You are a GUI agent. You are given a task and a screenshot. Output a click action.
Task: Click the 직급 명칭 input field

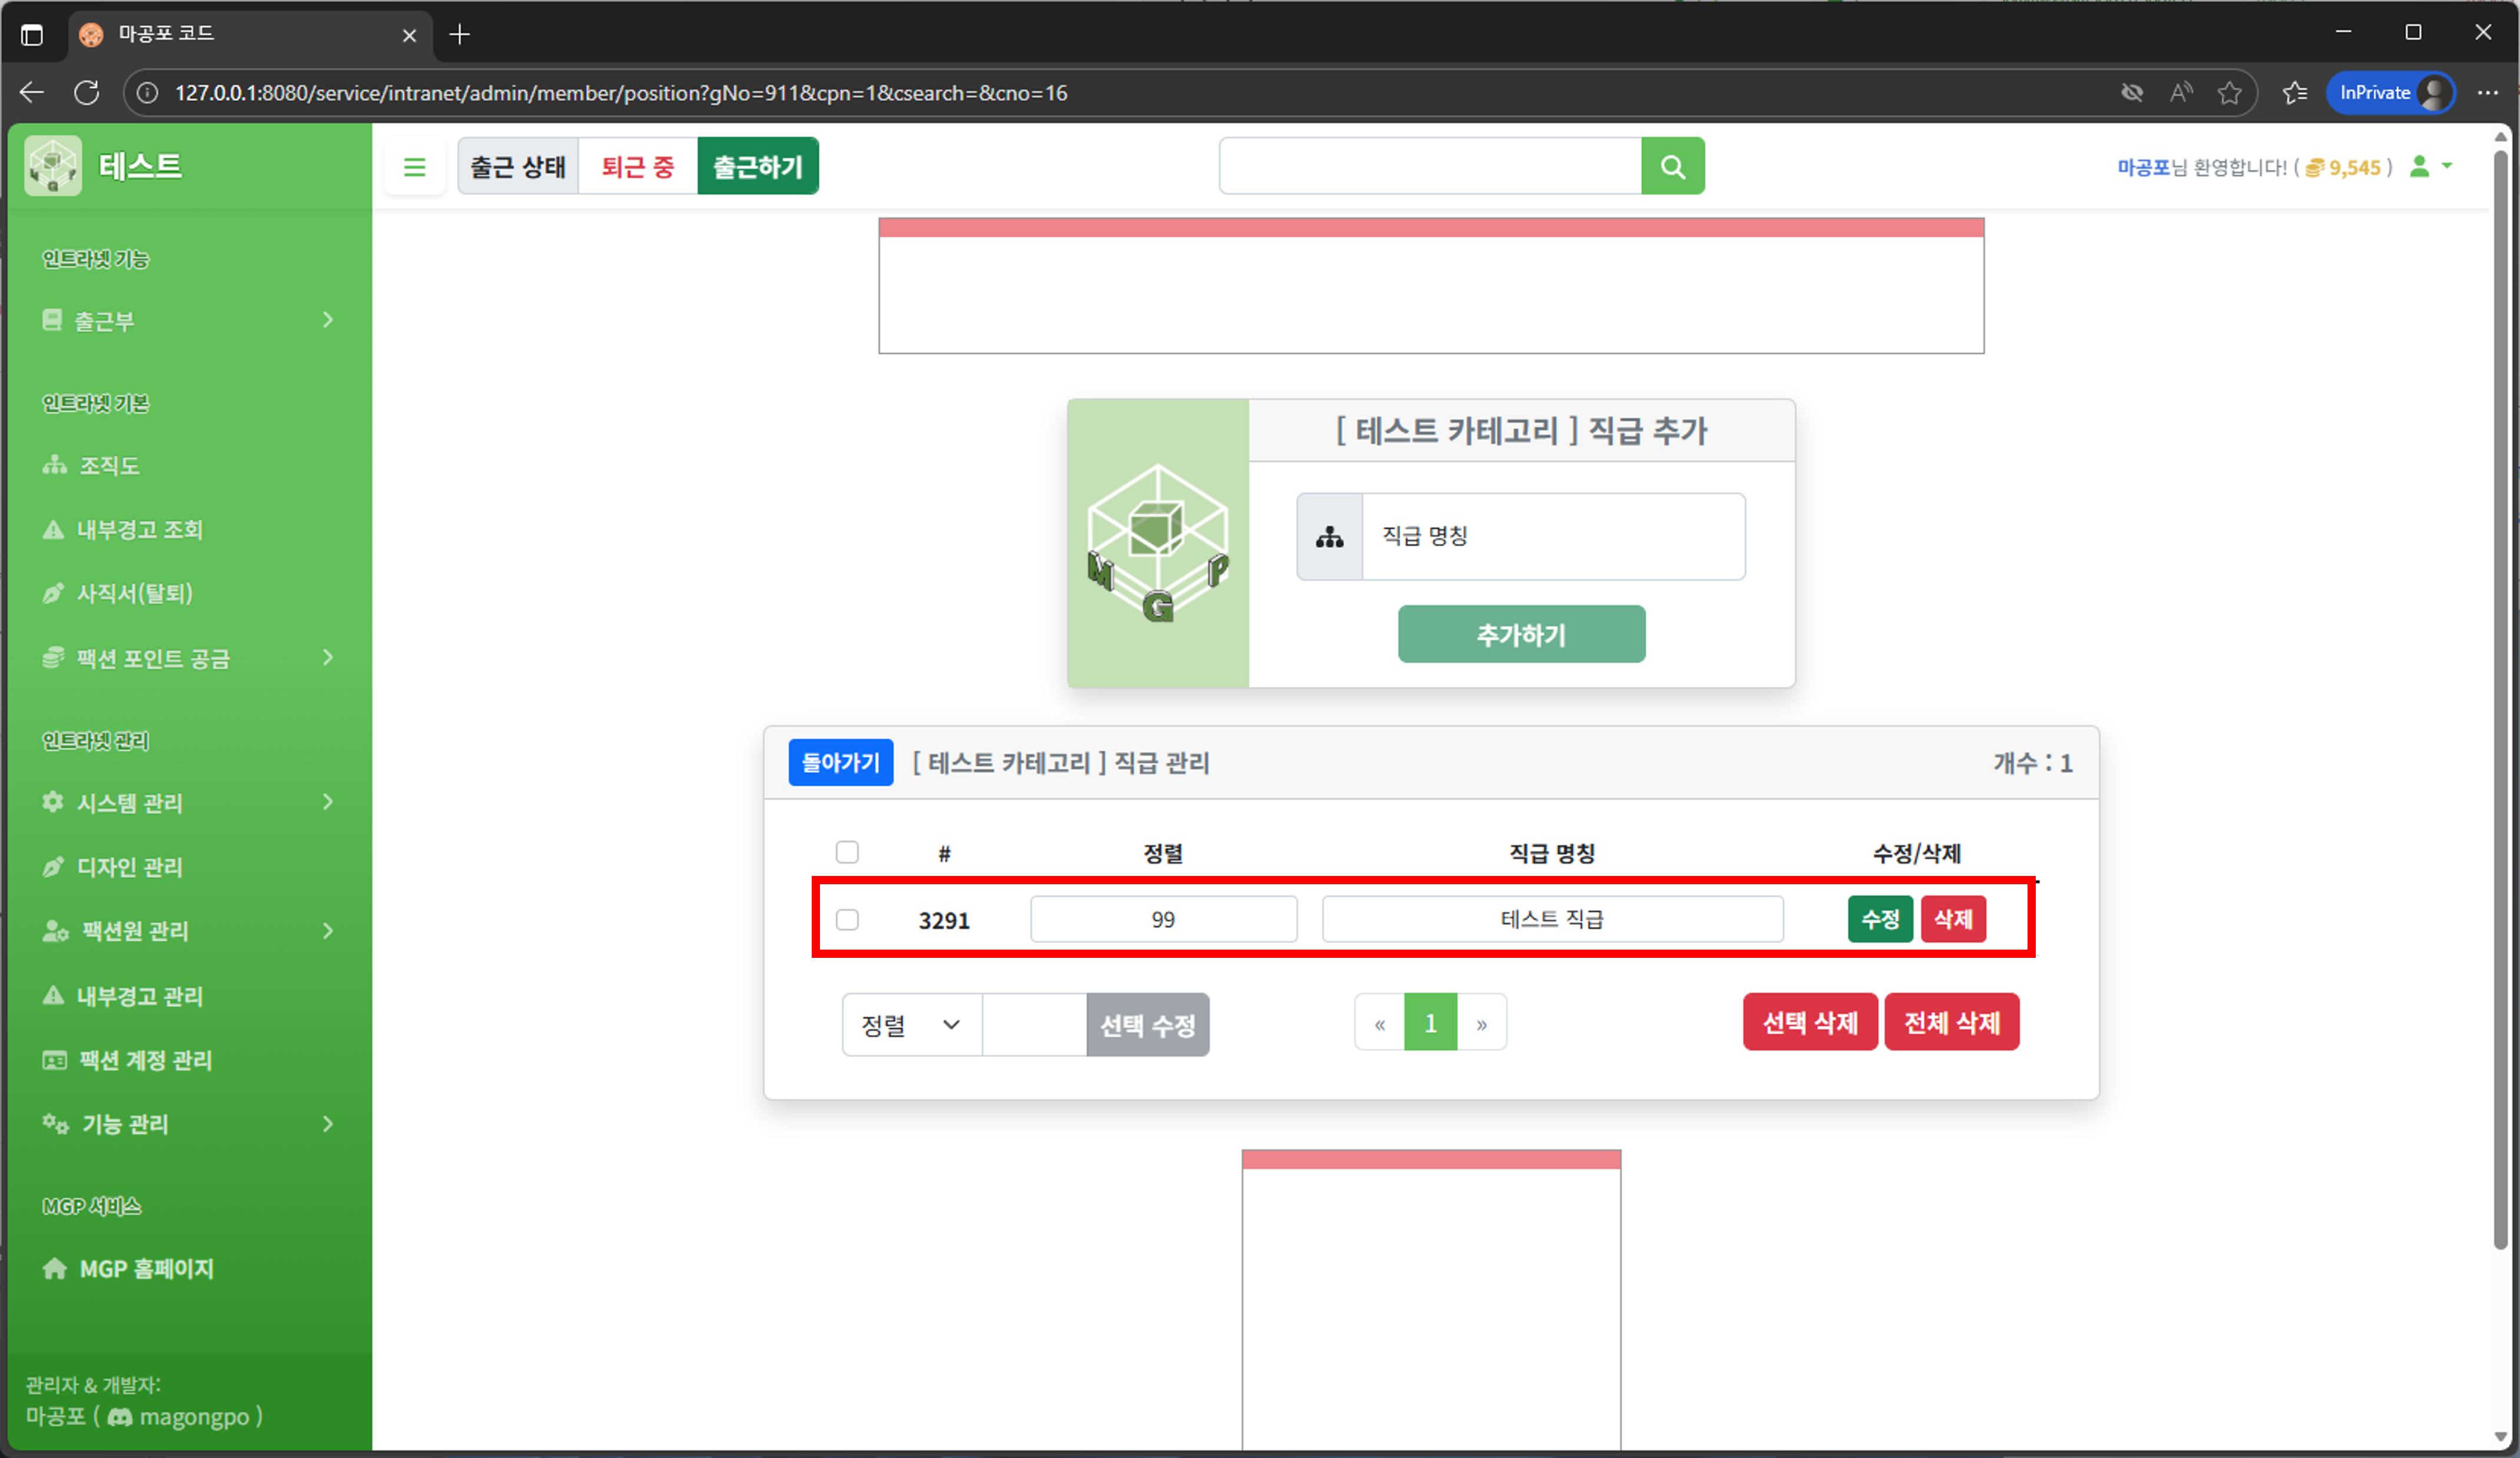[x=1552, y=536]
